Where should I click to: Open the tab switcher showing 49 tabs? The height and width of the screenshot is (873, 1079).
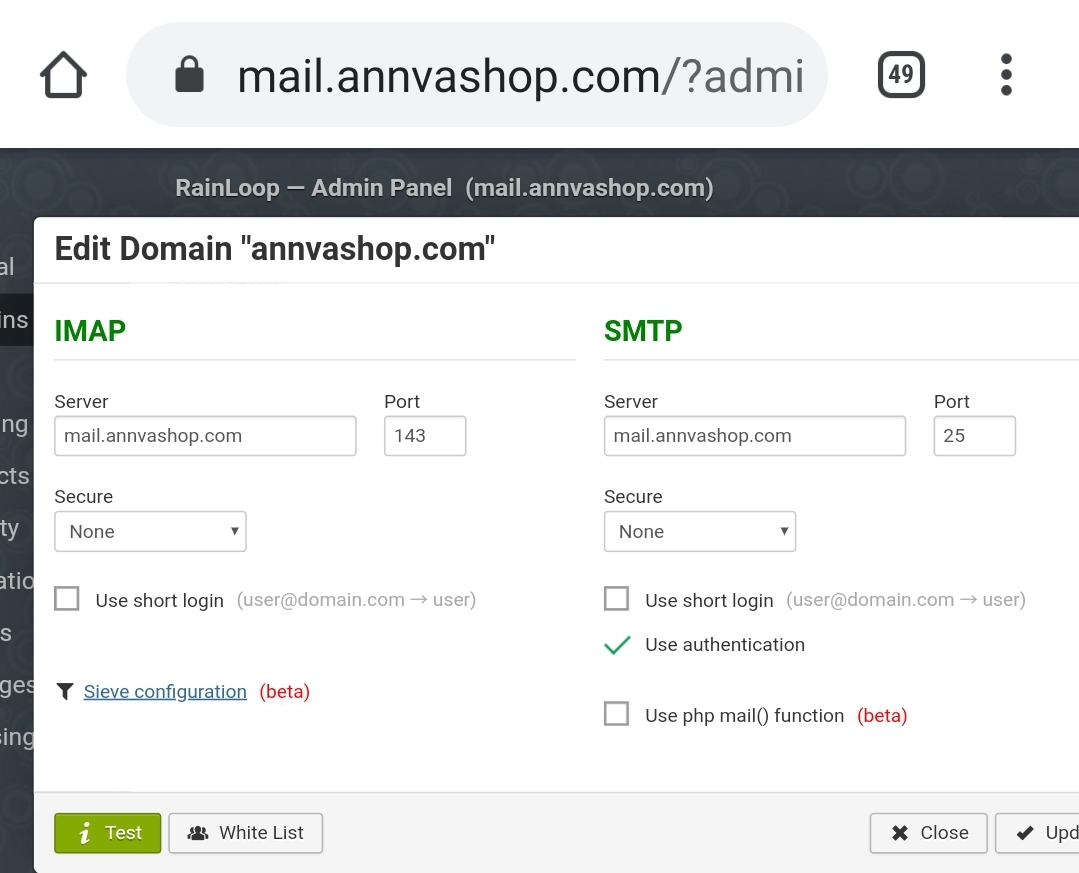click(x=899, y=73)
